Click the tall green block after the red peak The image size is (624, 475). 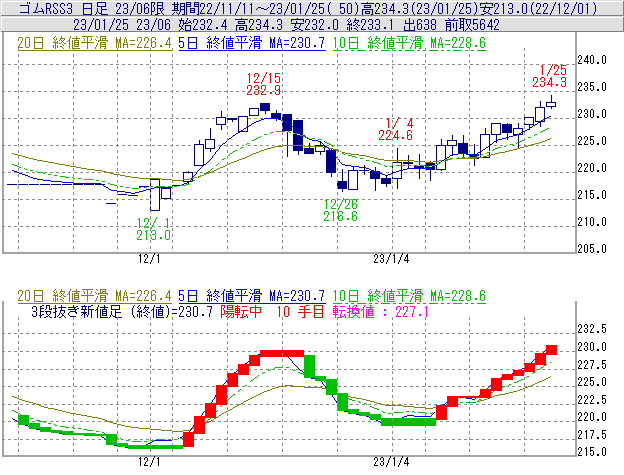[x=309, y=366]
